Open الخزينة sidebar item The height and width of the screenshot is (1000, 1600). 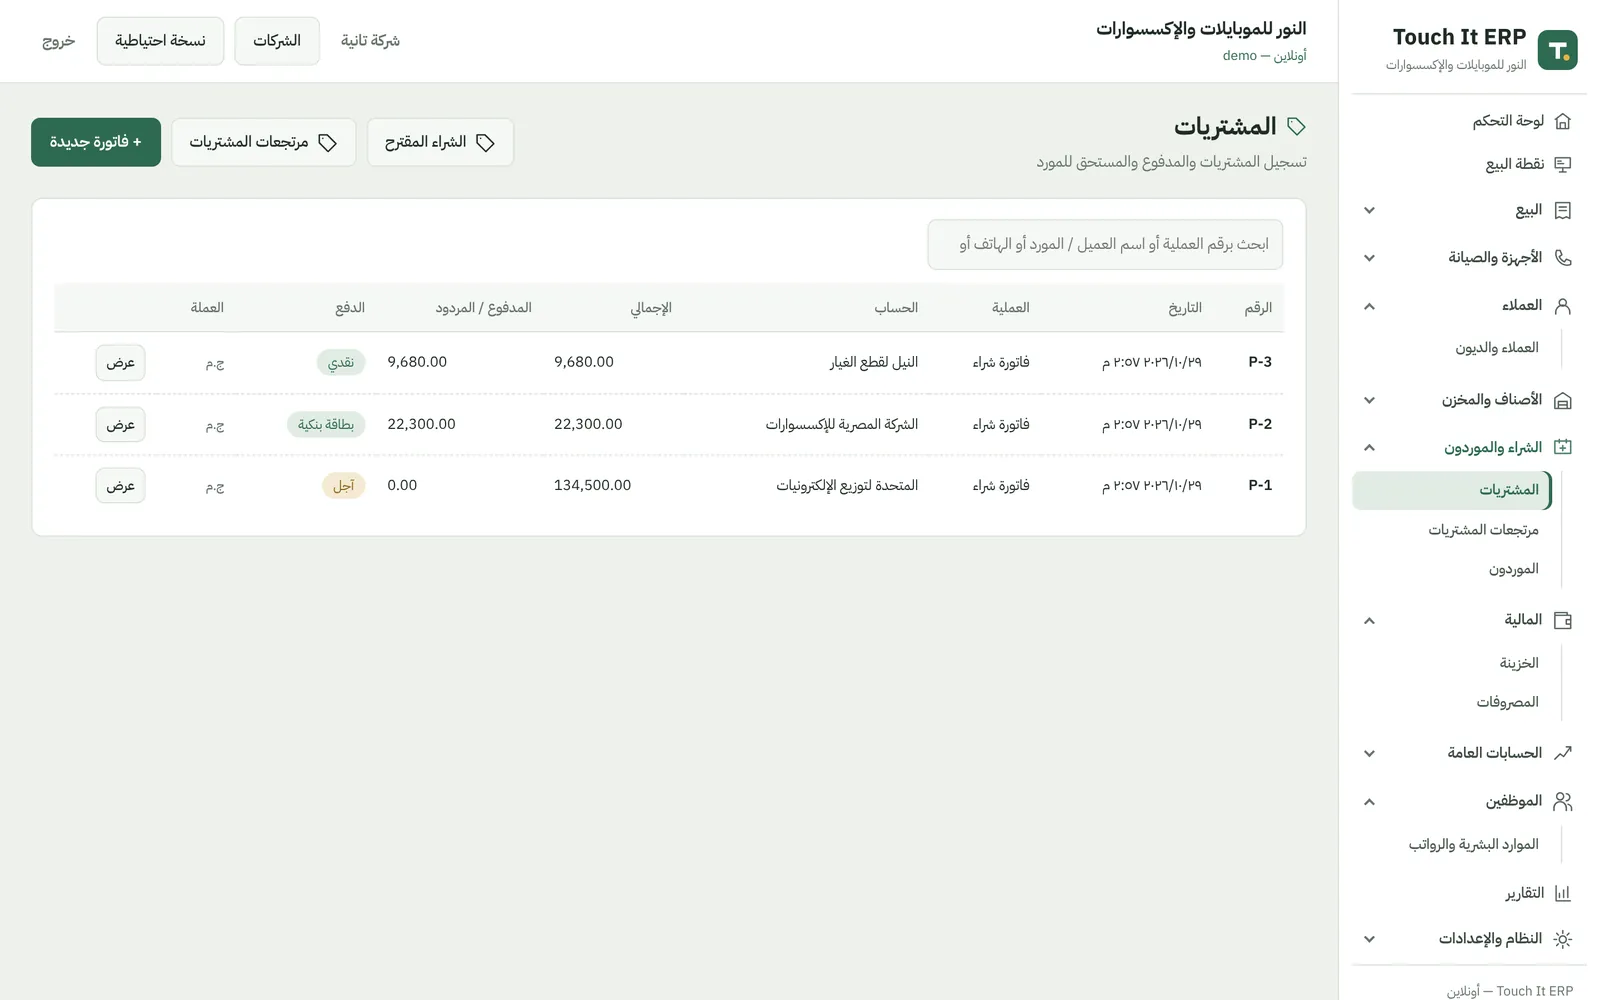[1519, 663]
